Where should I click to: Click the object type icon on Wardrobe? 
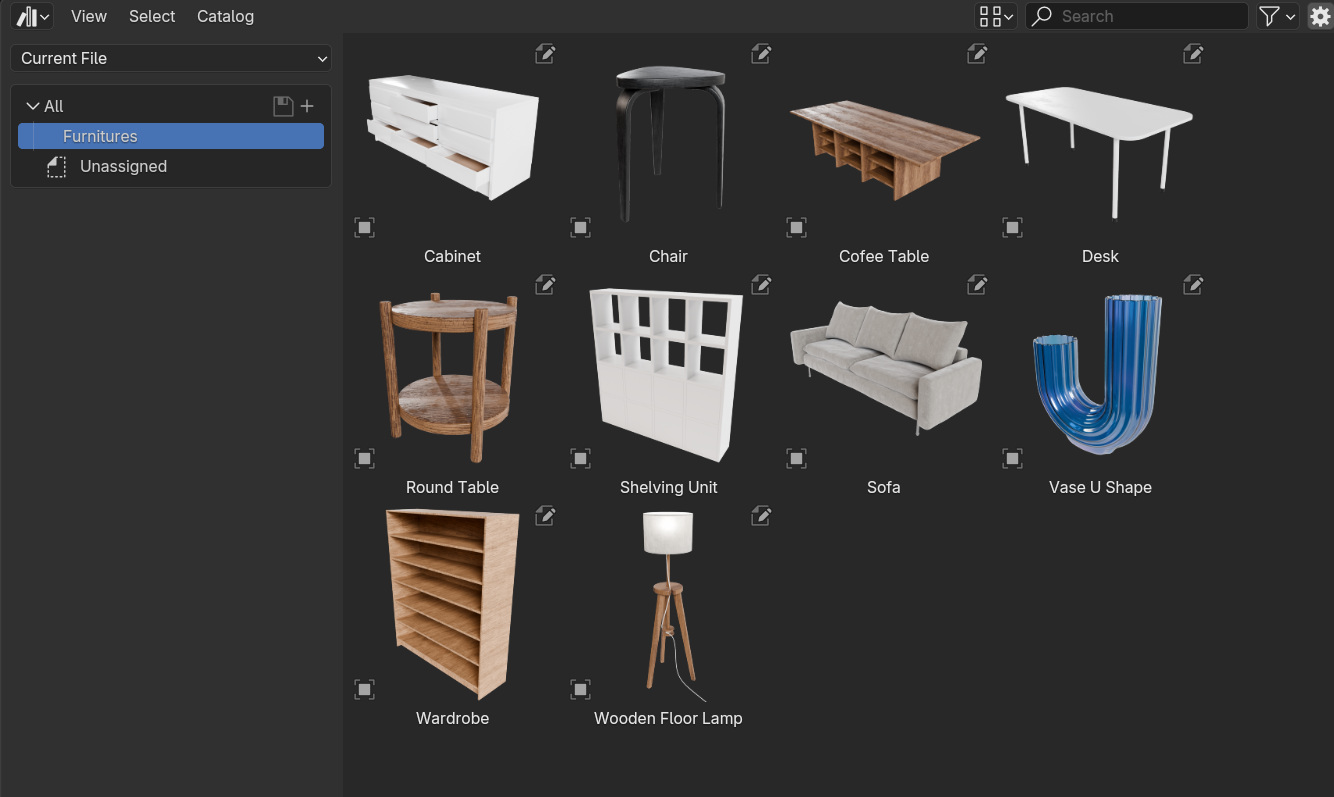pyautogui.click(x=364, y=690)
